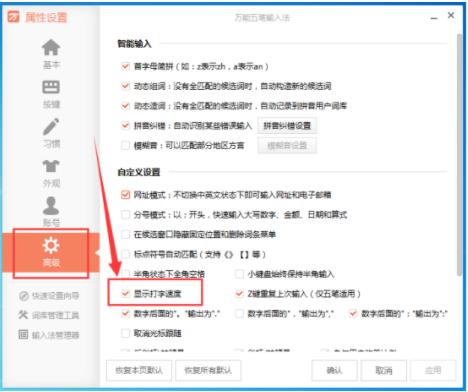Open the 基本 (home) settings page
The image size is (468, 392).
point(51,54)
